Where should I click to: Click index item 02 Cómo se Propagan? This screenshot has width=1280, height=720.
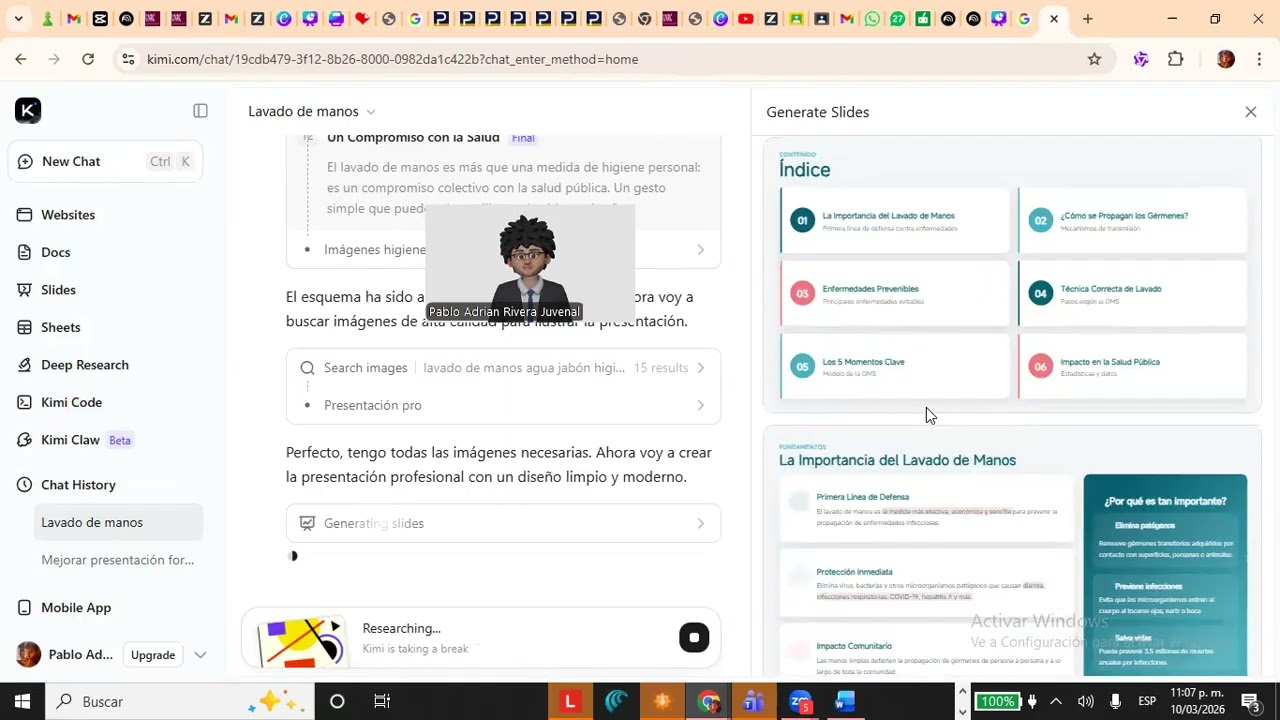[x=1133, y=221]
